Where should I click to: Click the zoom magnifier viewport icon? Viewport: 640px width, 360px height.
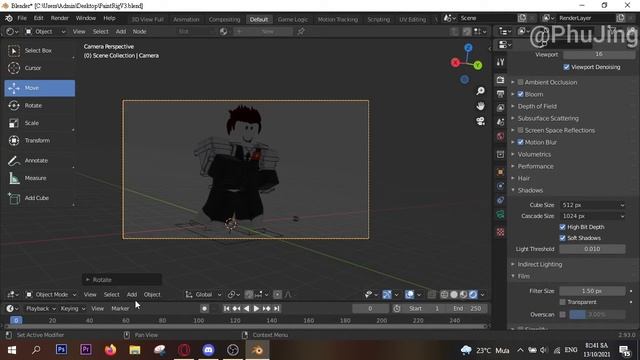pyautogui.click(x=481, y=91)
